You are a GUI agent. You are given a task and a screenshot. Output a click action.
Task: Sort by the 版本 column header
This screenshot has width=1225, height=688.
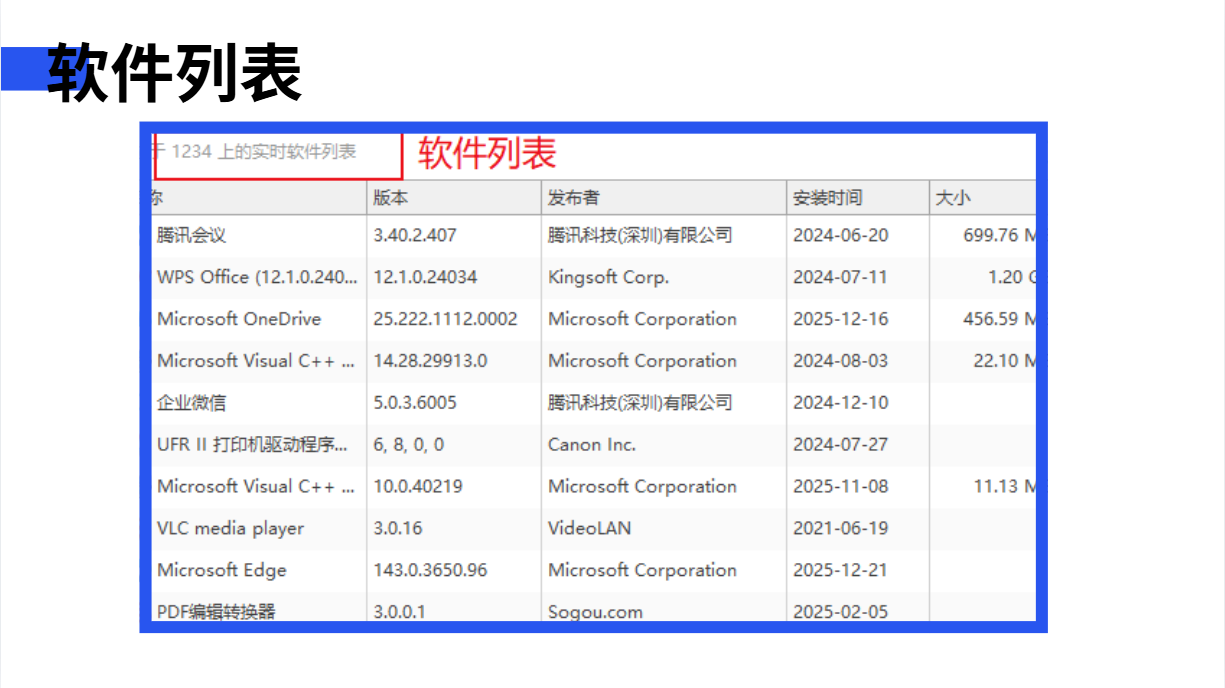pyautogui.click(x=454, y=198)
